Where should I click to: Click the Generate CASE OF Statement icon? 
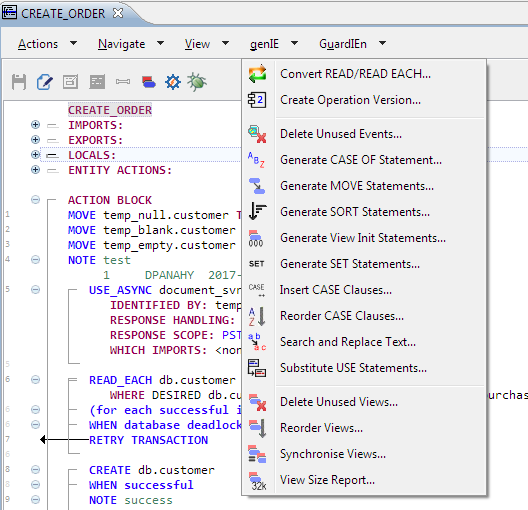pos(256,160)
